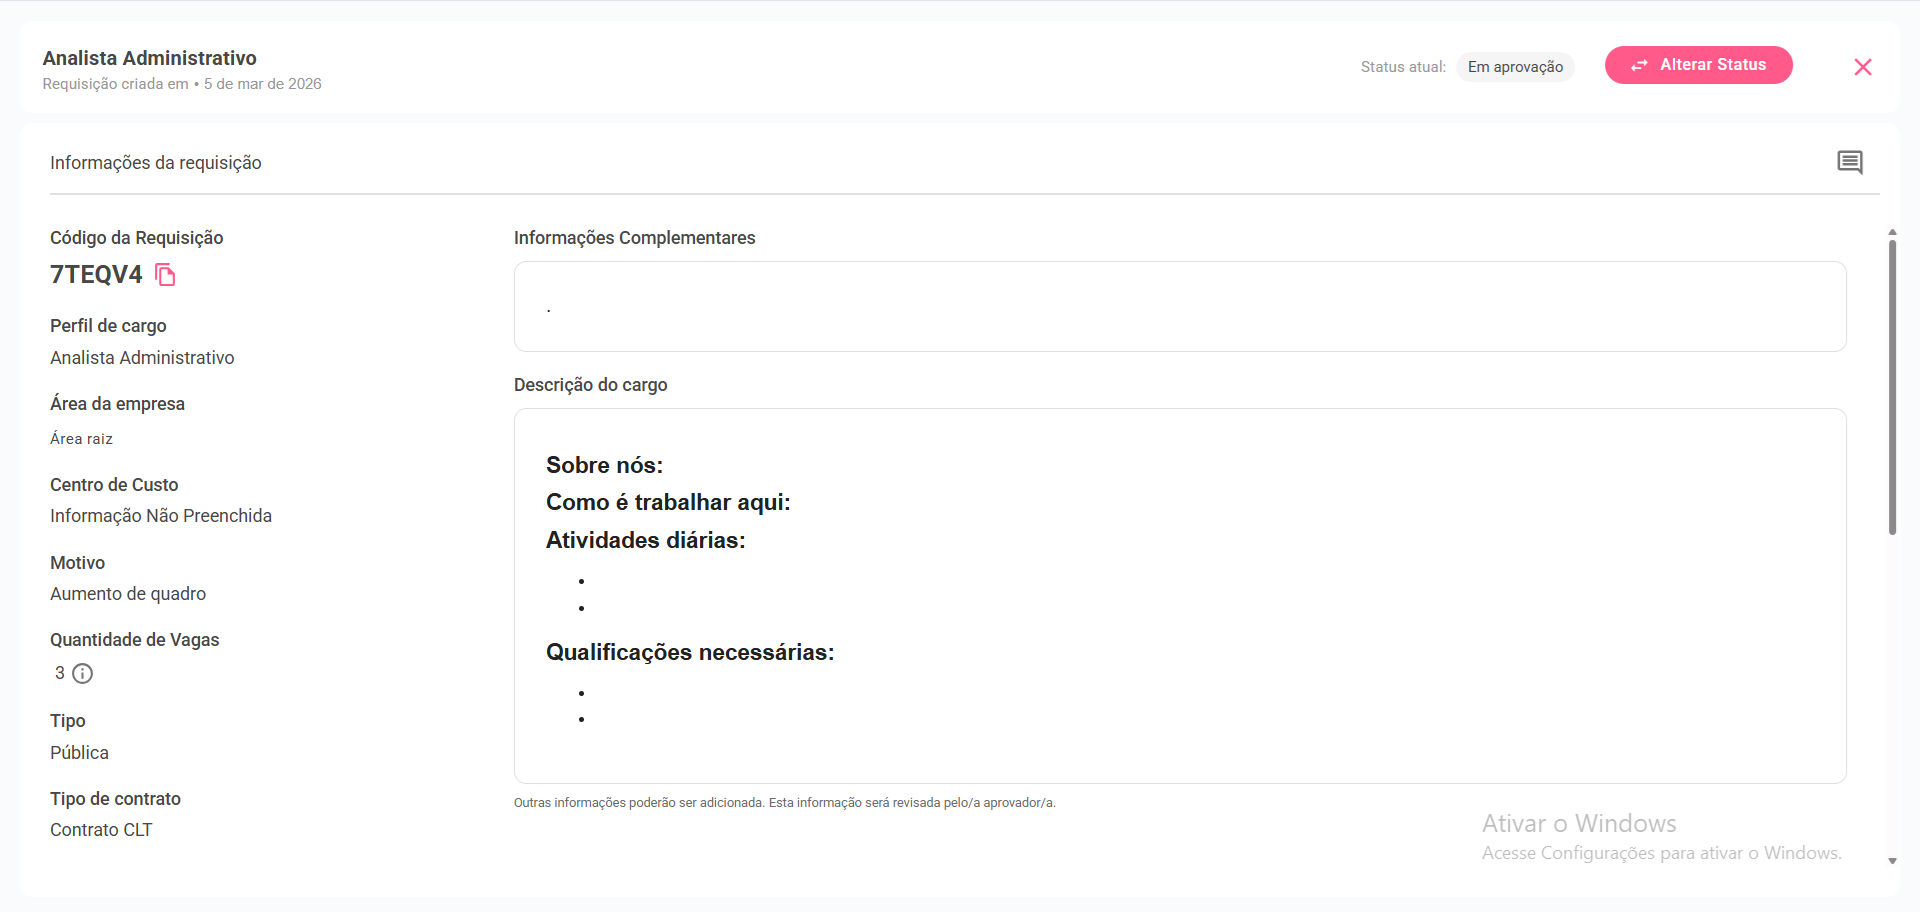1920x912 pixels.
Task: Close the requisition details with the X
Action: pyautogui.click(x=1862, y=67)
